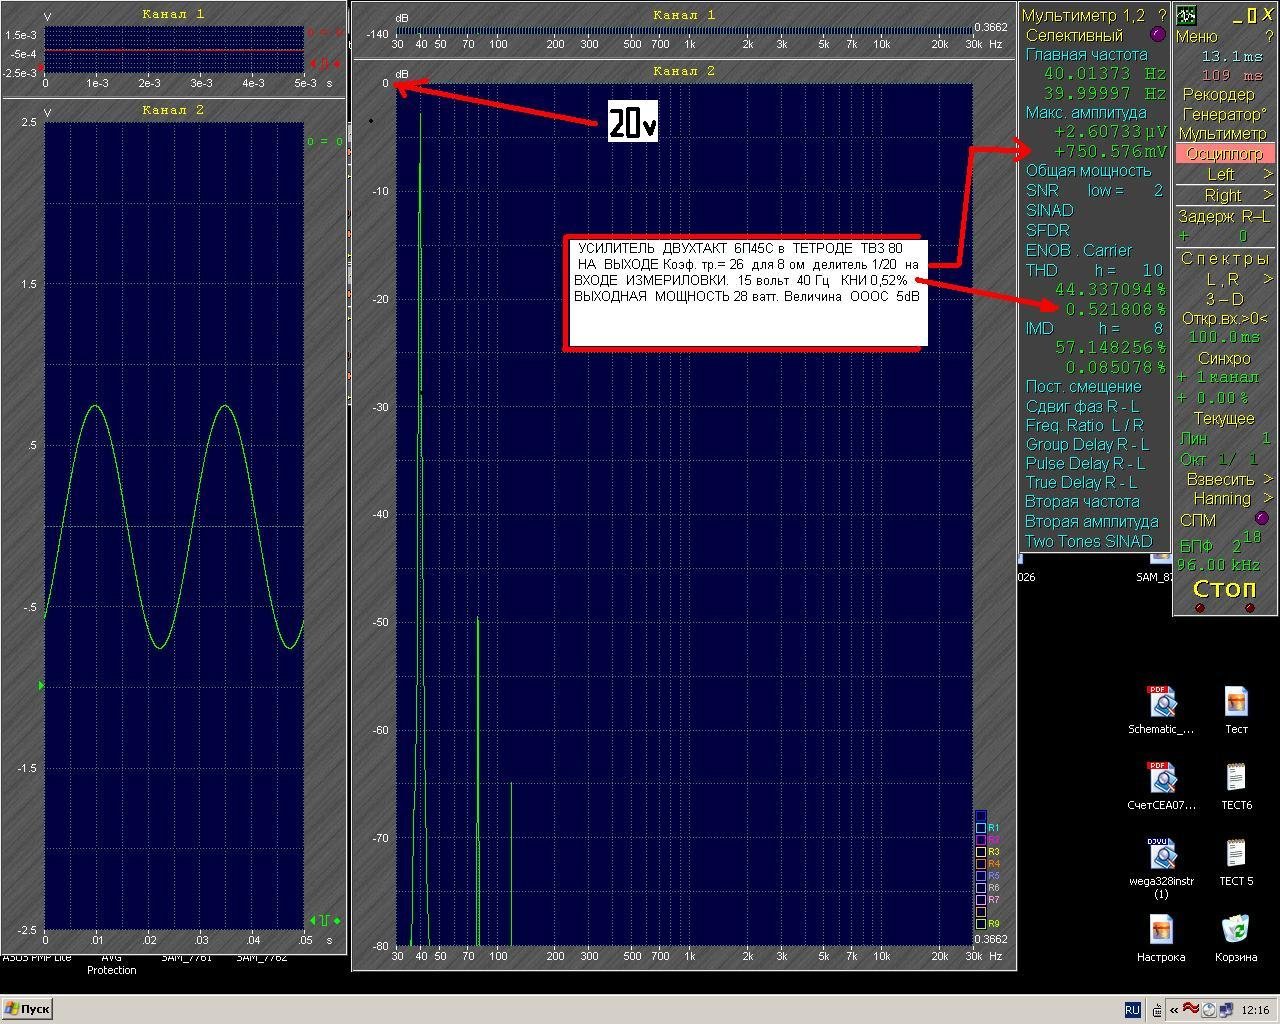The height and width of the screenshot is (1024, 1280).
Task: Open the Schematic PDF desktop file
Action: (1161, 710)
